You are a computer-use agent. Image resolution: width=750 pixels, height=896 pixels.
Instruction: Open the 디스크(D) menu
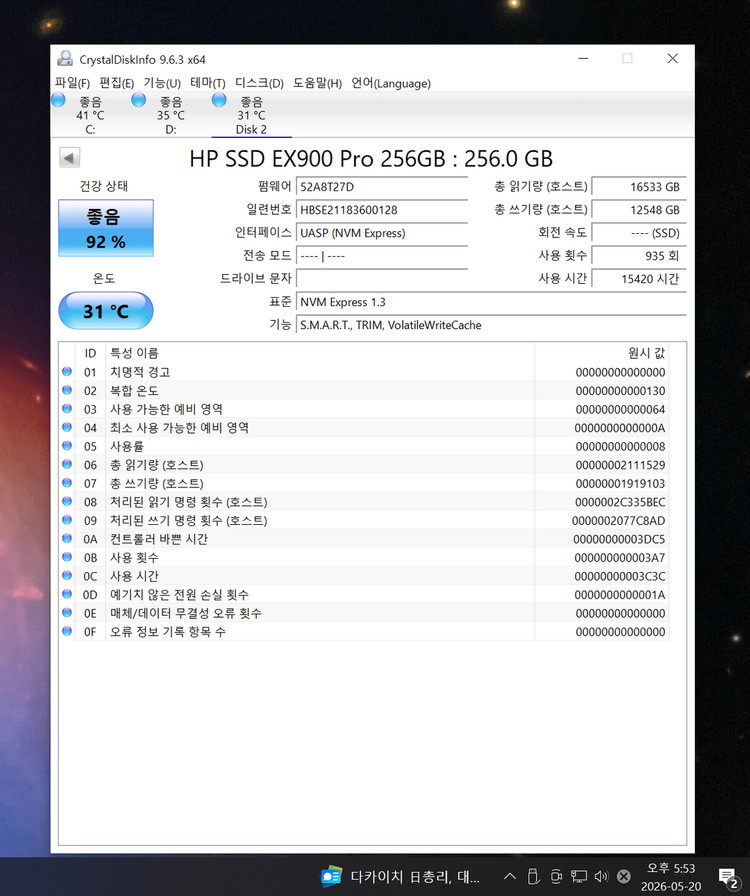[x=260, y=83]
